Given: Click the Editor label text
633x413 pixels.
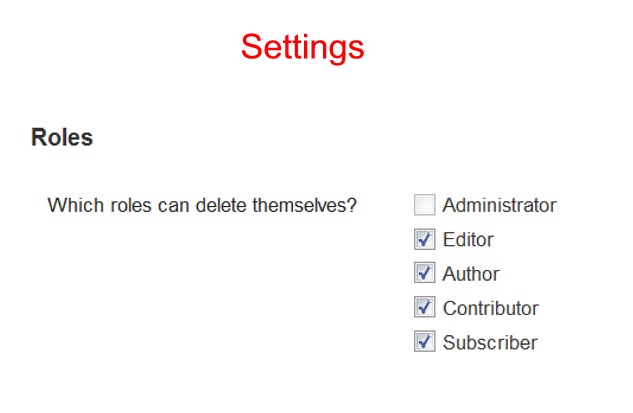Looking at the screenshot, I should [x=468, y=240].
